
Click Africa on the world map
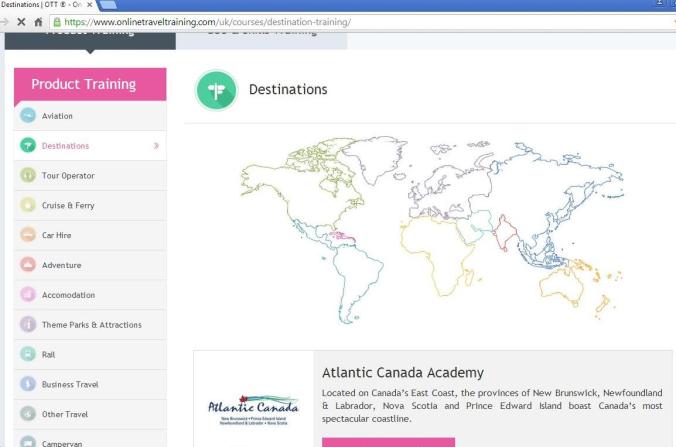pyautogui.click(x=435, y=254)
